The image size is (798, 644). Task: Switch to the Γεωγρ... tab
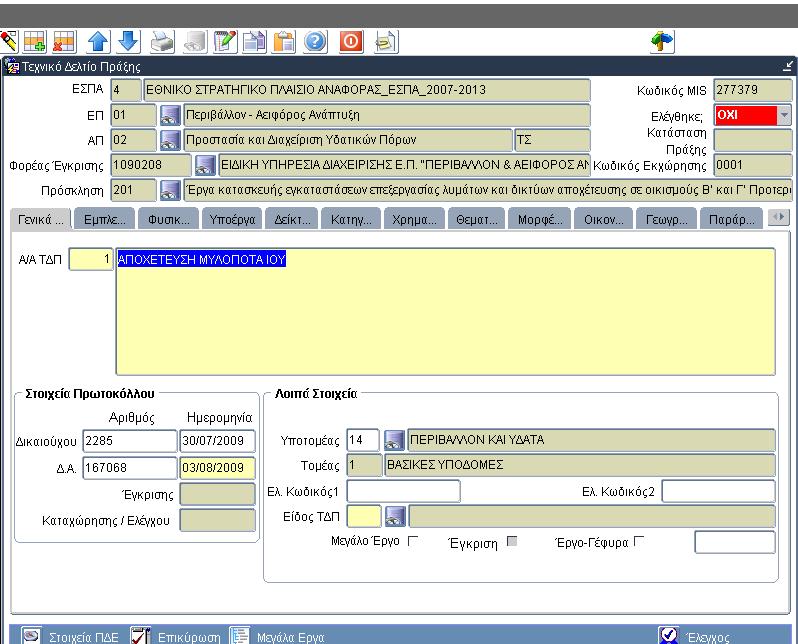(666, 219)
